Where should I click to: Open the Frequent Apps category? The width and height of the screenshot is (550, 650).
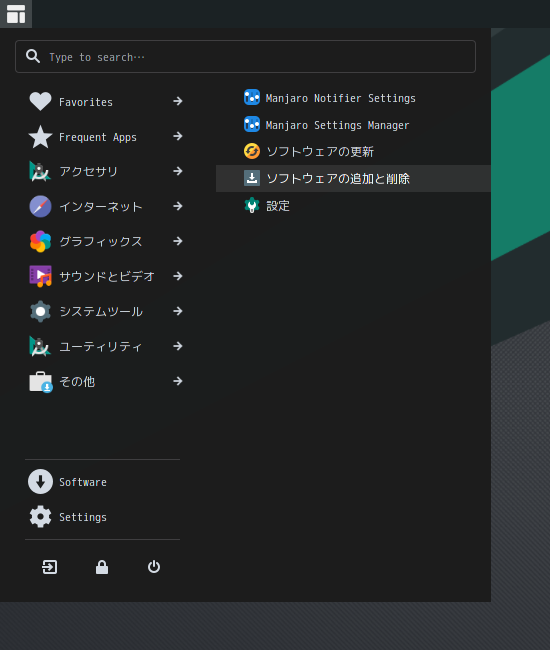pos(97,137)
